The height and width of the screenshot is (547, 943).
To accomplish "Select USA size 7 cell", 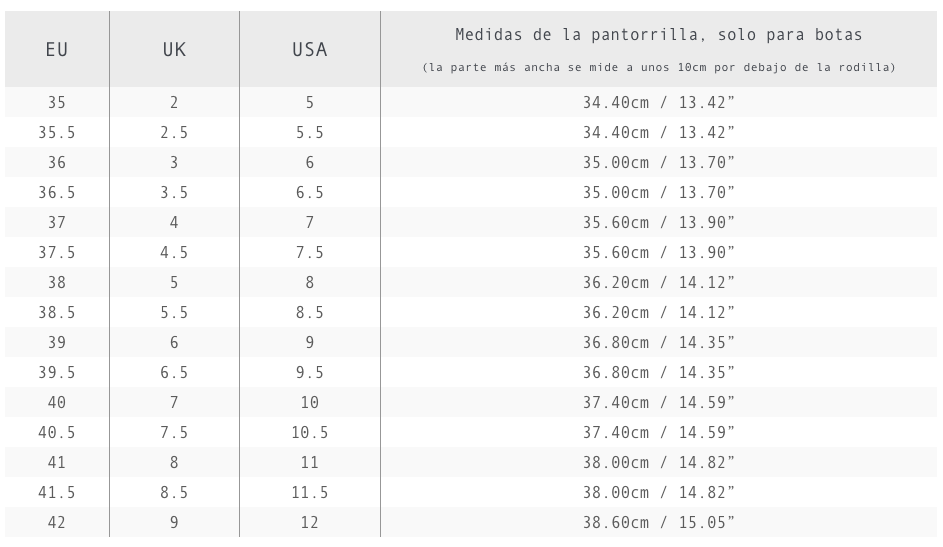I will (x=310, y=222).
